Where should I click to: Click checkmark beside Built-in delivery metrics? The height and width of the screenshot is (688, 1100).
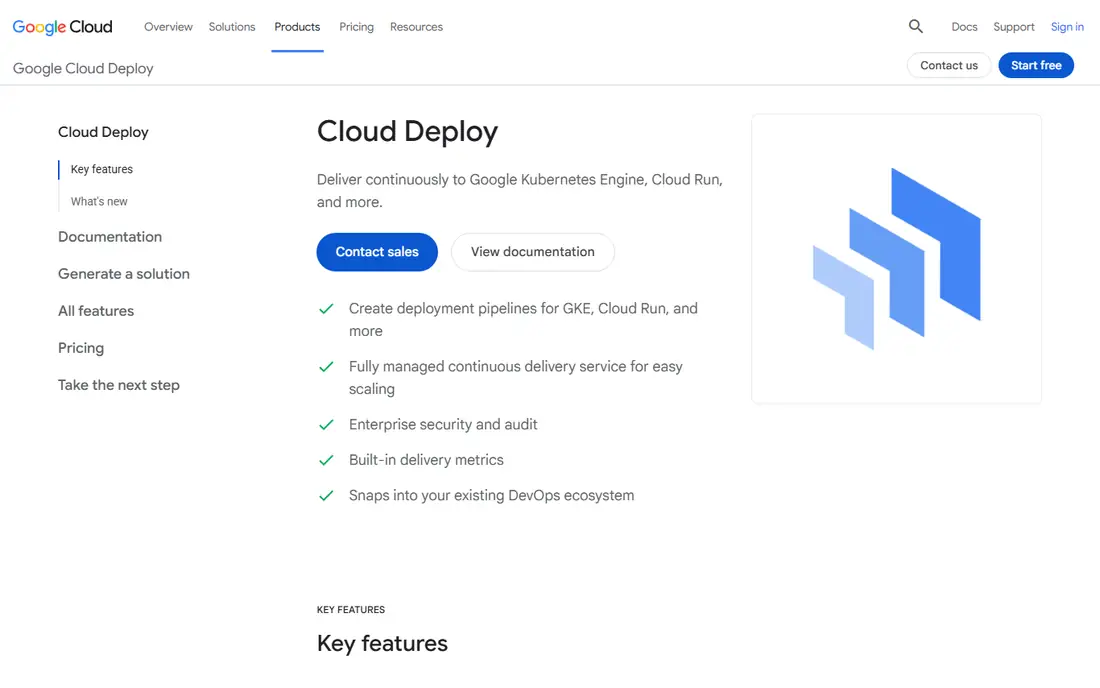pos(326,460)
